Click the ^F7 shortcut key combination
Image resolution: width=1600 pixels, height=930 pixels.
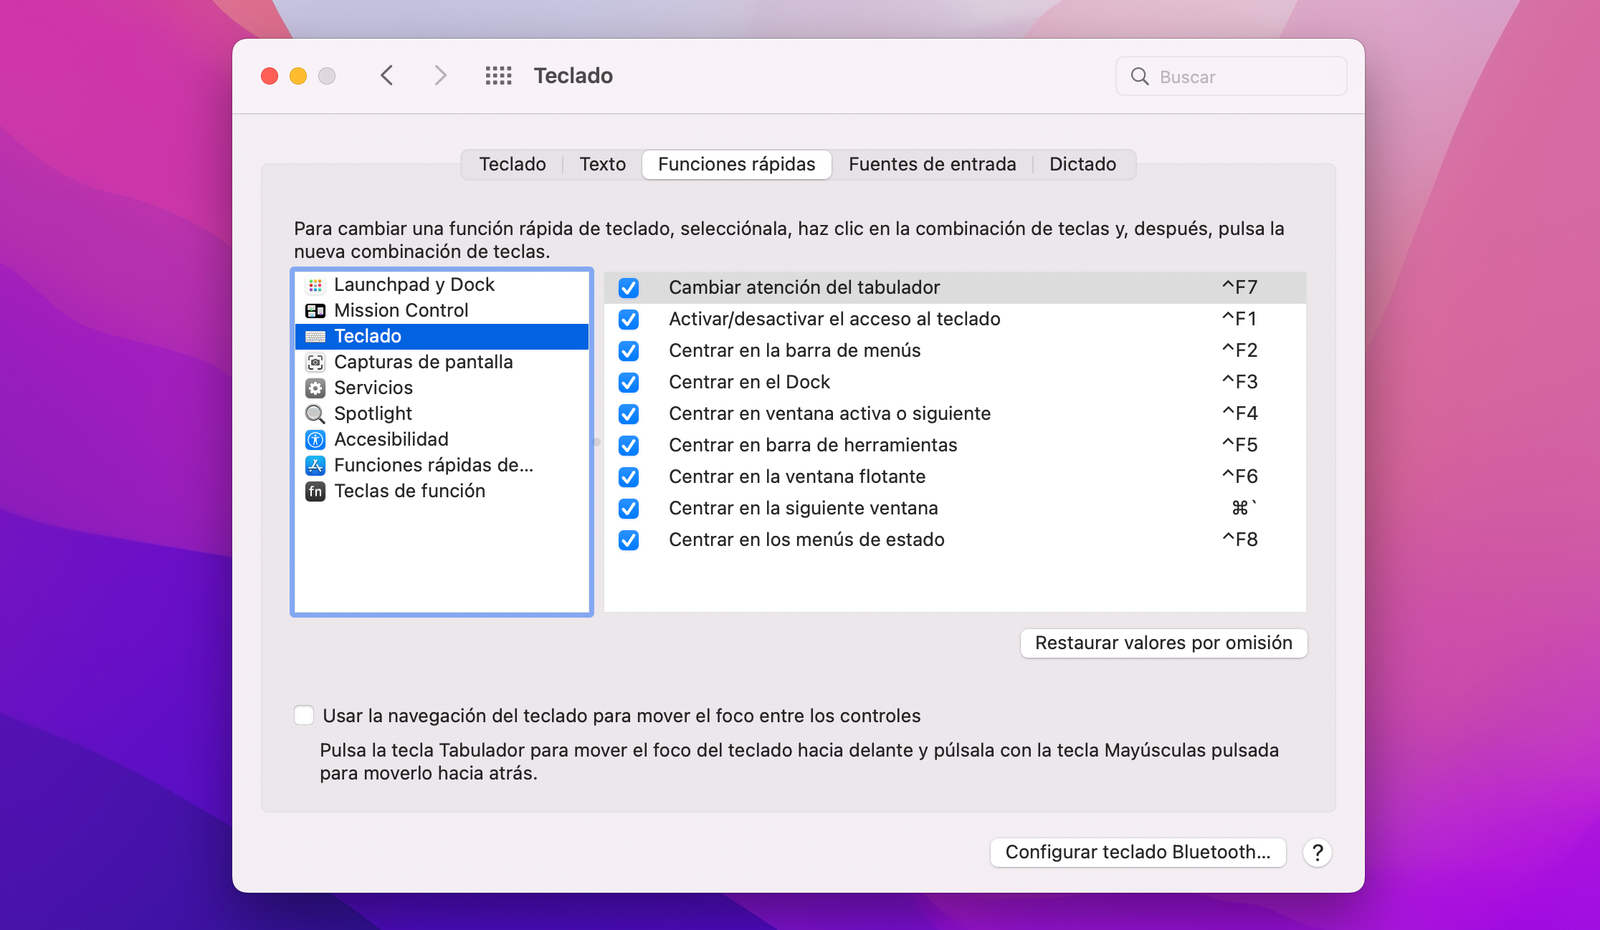[1240, 287]
